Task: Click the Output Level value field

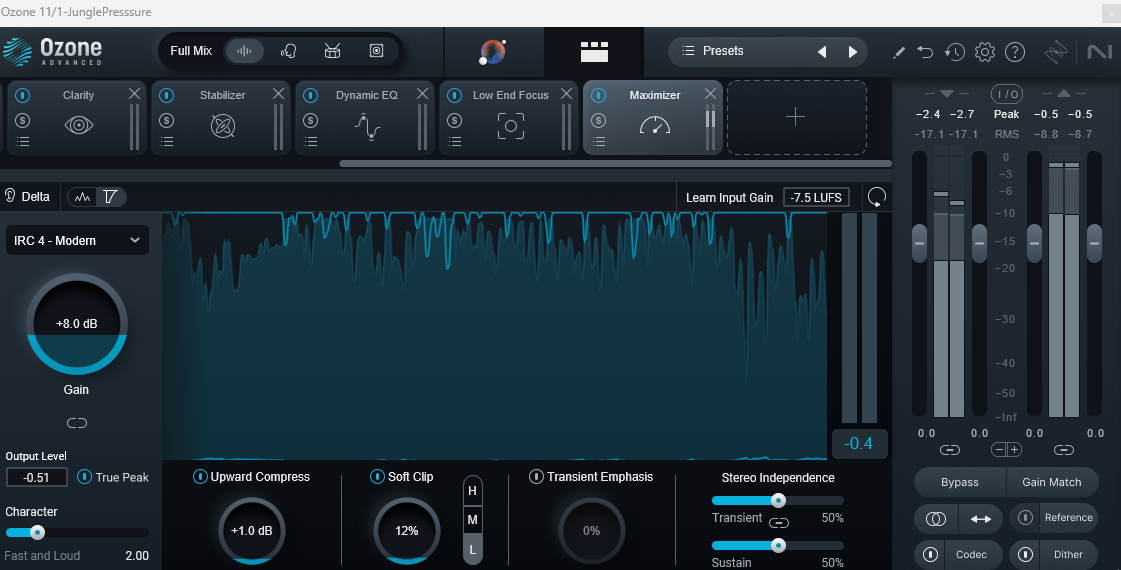Action: (x=36, y=477)
